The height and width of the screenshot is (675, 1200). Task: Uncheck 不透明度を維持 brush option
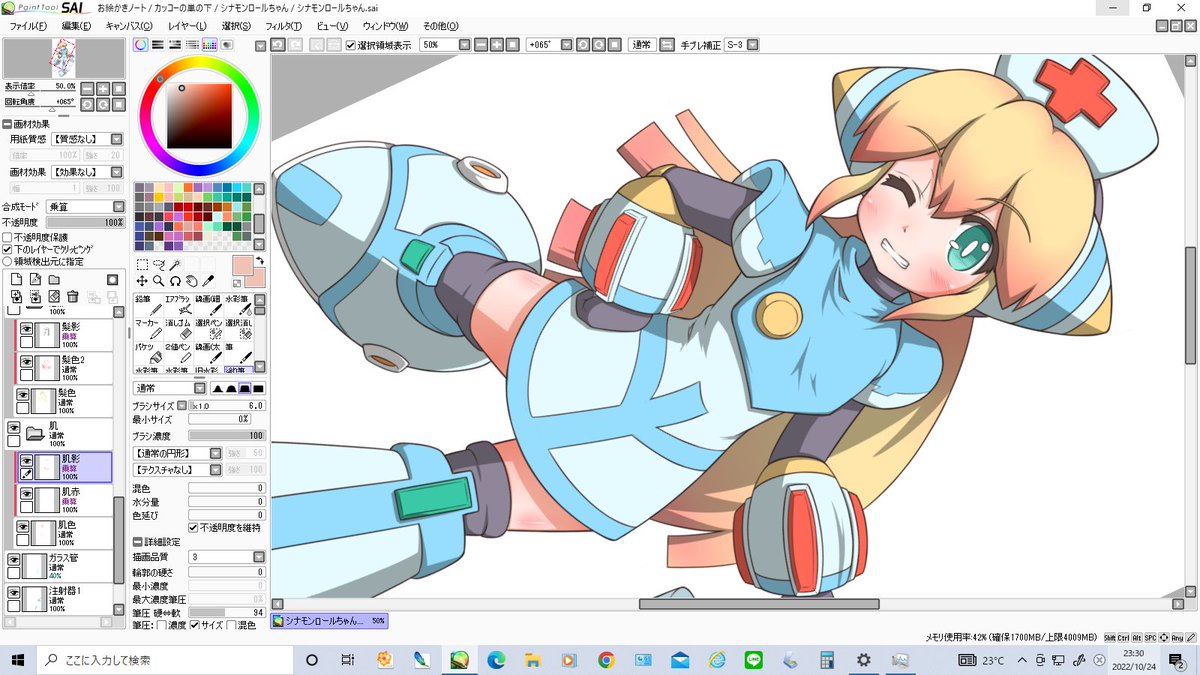coord(193,527)
